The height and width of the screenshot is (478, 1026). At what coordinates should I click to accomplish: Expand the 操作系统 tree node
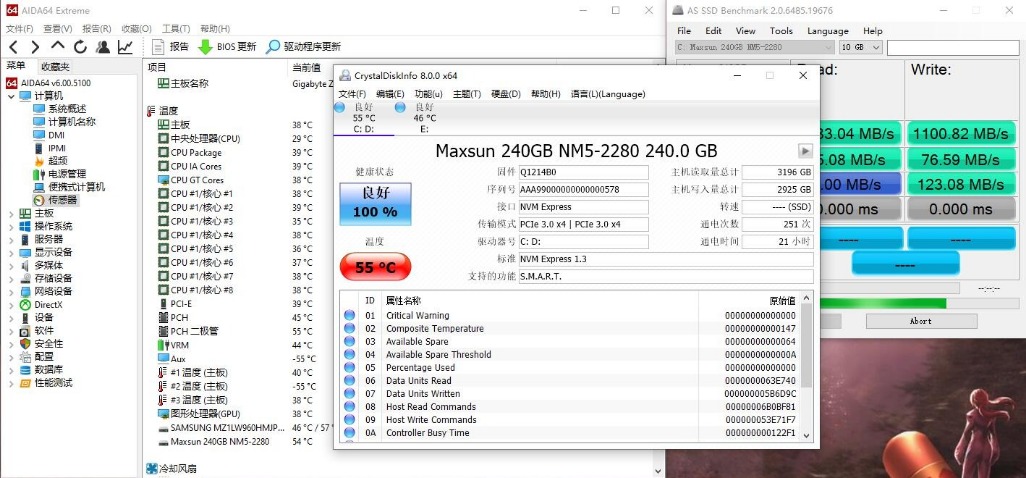tap(11, 226)
